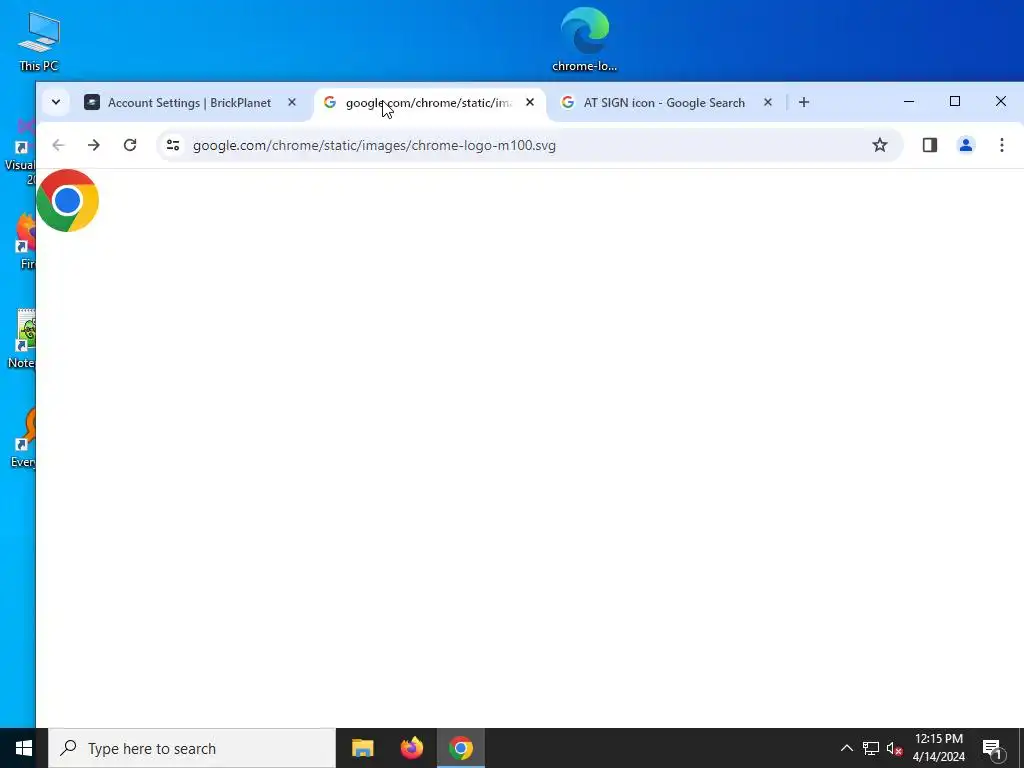Select the Visual Studio desktop shortcut
The height and width of the screenshot is (768, 1024).
pos(20,151)
